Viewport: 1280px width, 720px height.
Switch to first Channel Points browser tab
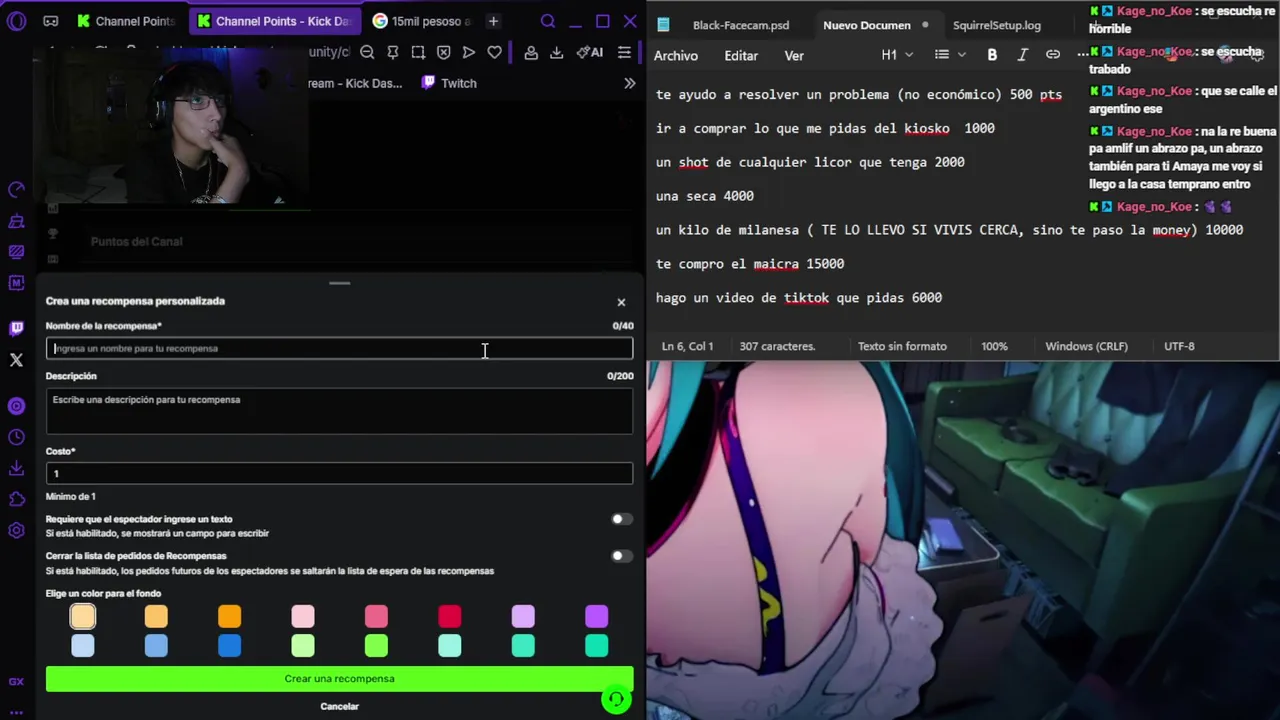point(125,21)
